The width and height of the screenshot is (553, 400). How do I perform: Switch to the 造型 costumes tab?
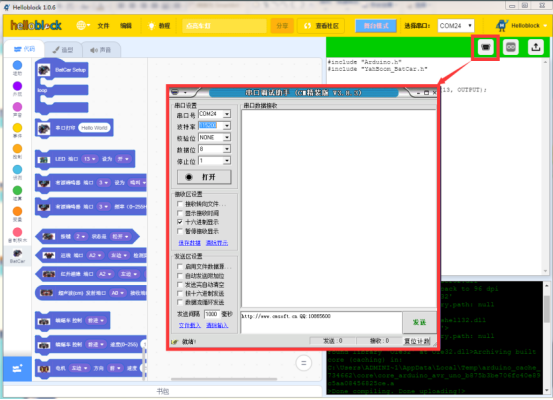coord(63,50)
